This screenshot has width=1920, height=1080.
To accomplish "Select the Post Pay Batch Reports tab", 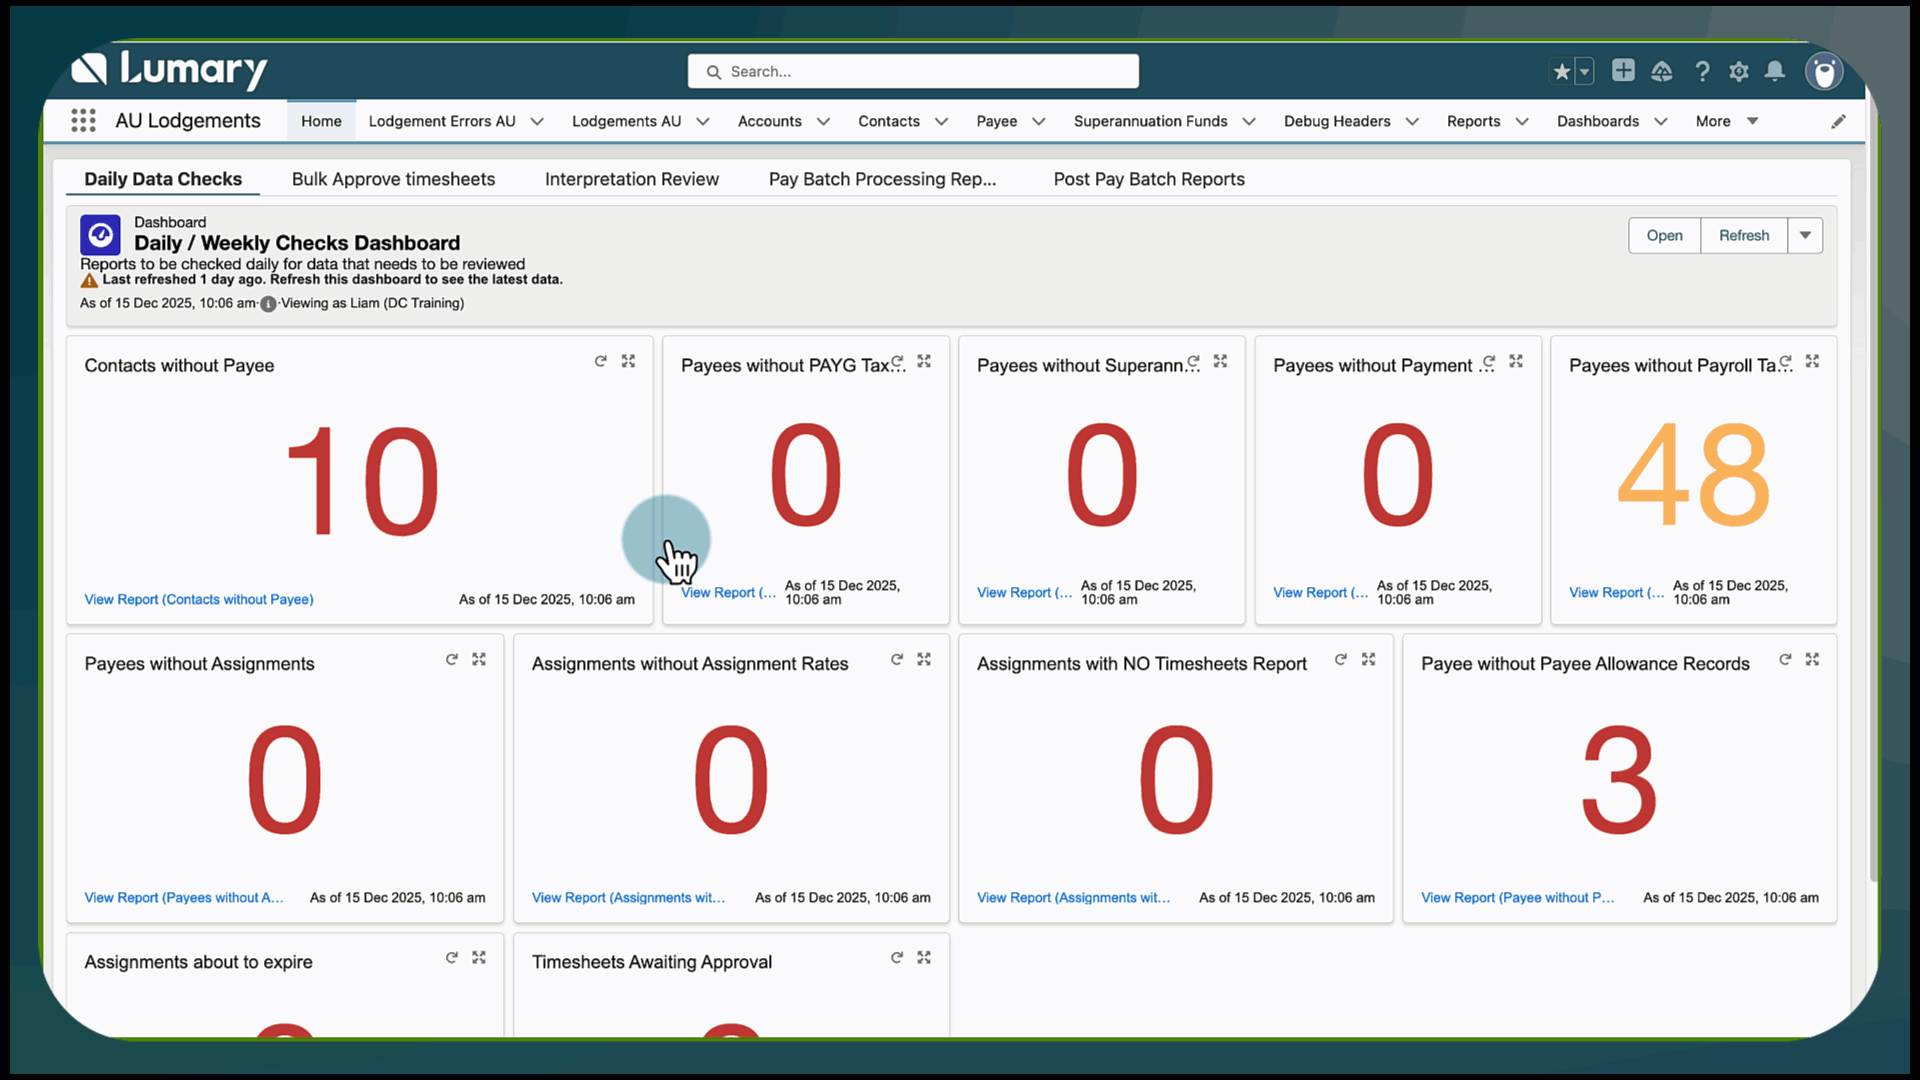I will click(1148, 179).
